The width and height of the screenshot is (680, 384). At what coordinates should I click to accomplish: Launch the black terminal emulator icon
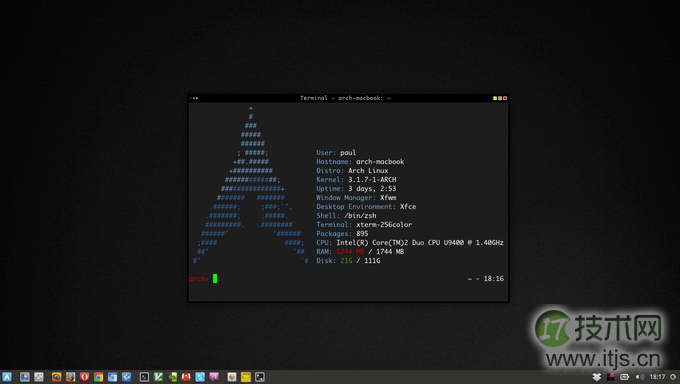pos(144,377)
